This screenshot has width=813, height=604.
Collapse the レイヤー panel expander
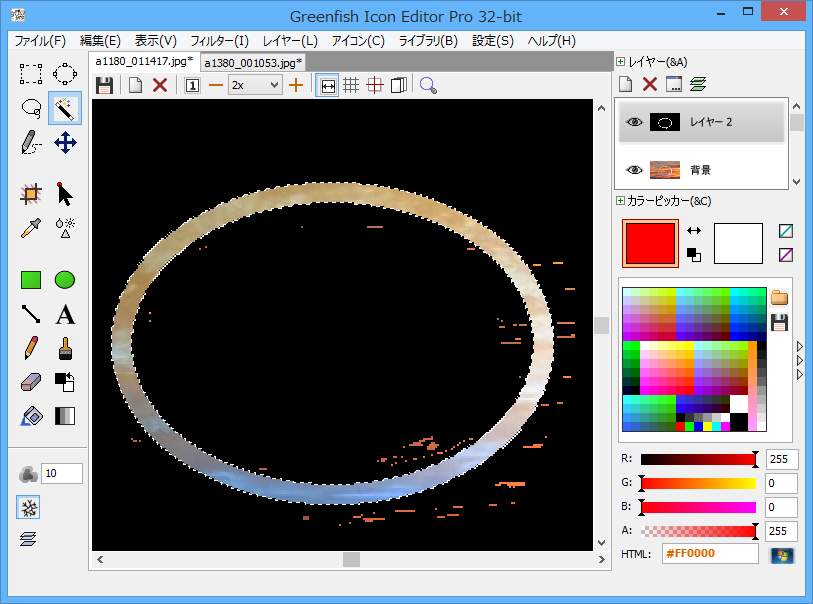tap(621, 62)
